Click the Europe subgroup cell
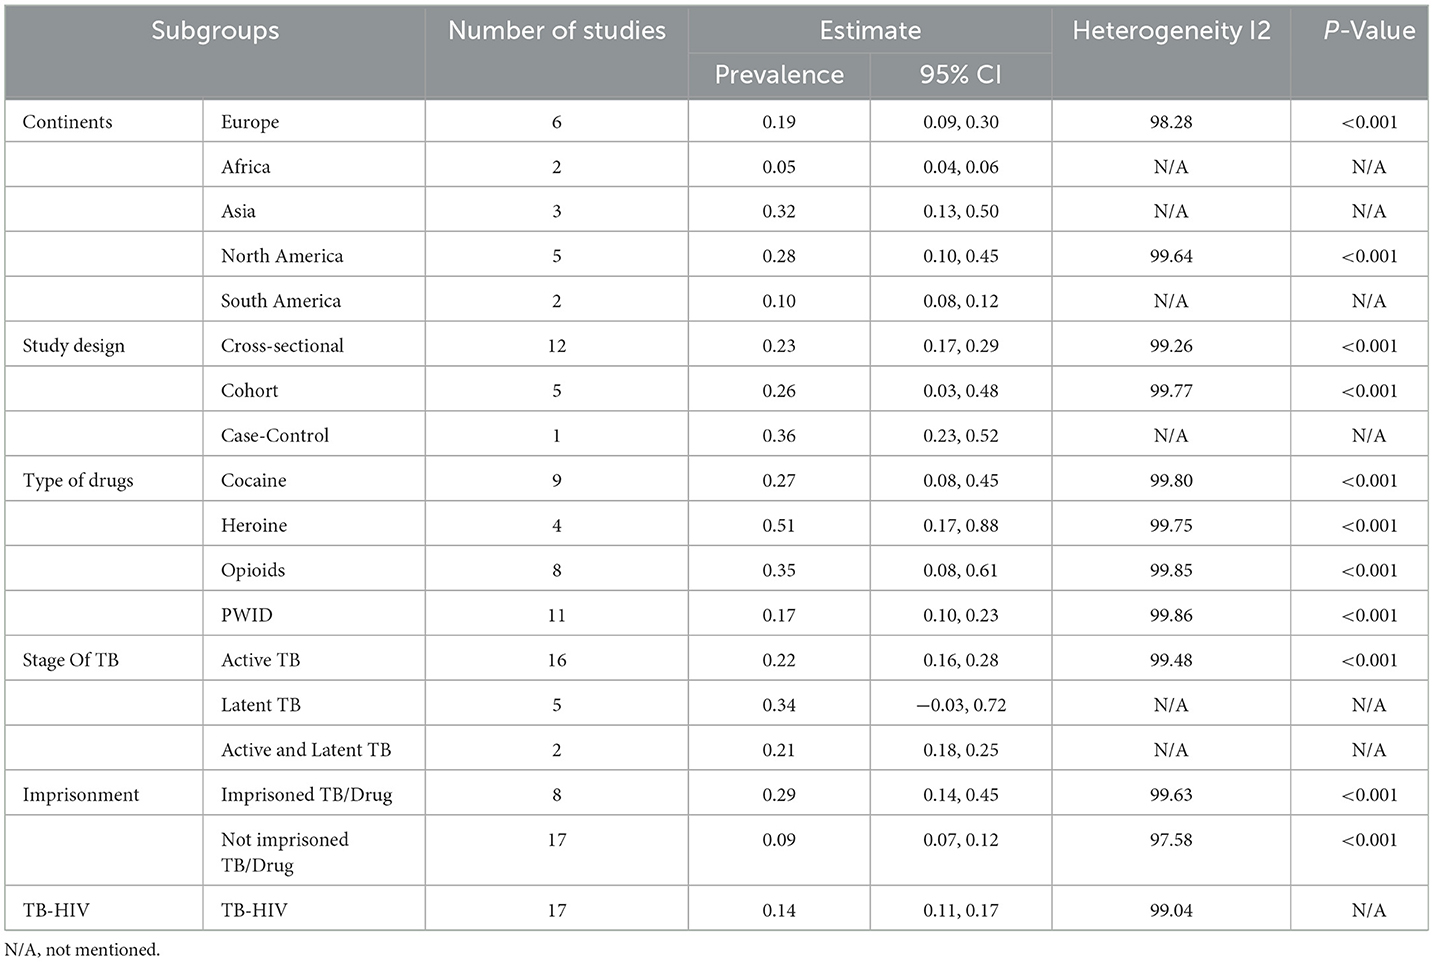 (250, 122)
